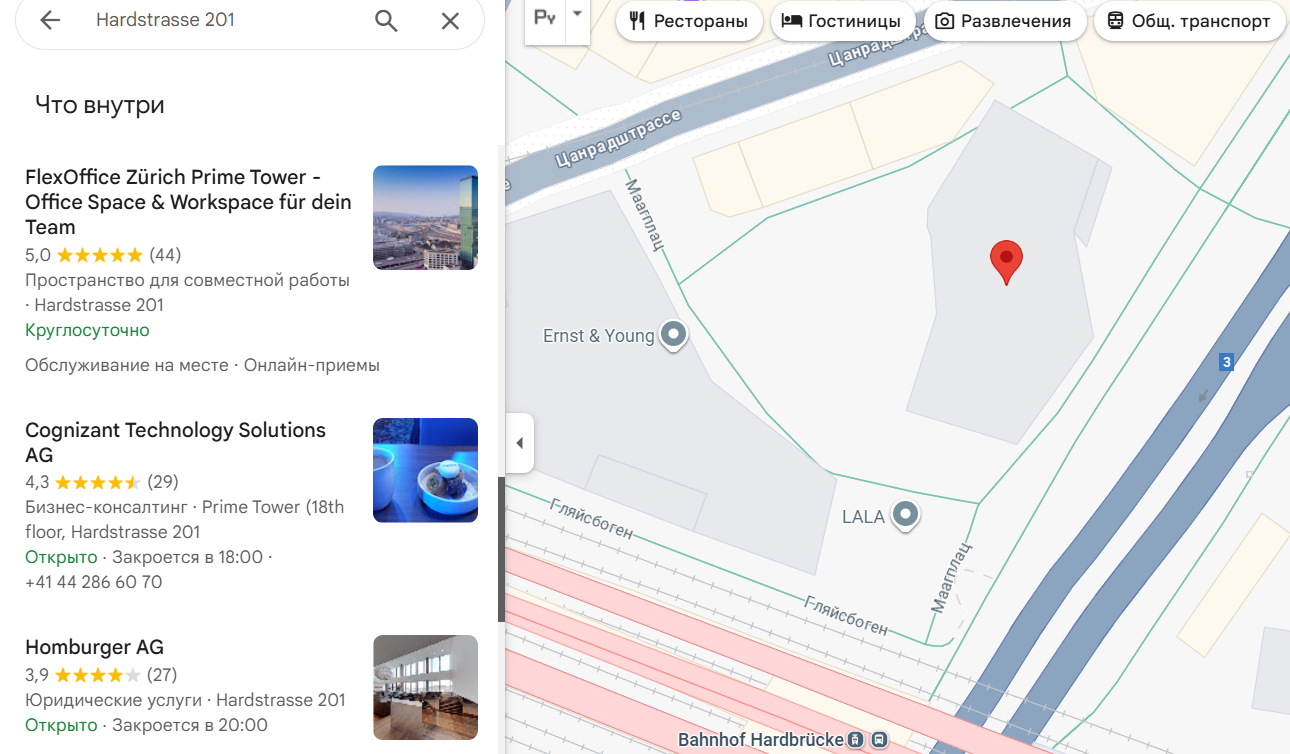Image resolution: width=1290 pixels, height=754 pixels.
Task: Filter map by Рестораны
Action: pos(689,21)
